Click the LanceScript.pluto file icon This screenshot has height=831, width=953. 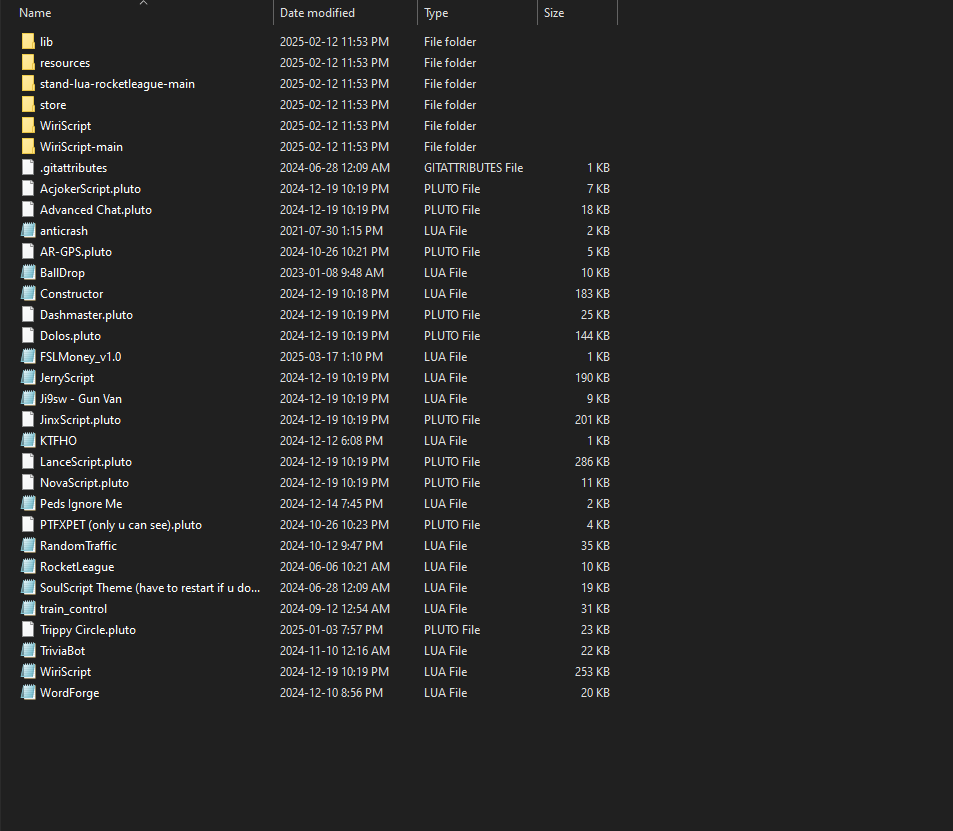[x=28, y=461]
